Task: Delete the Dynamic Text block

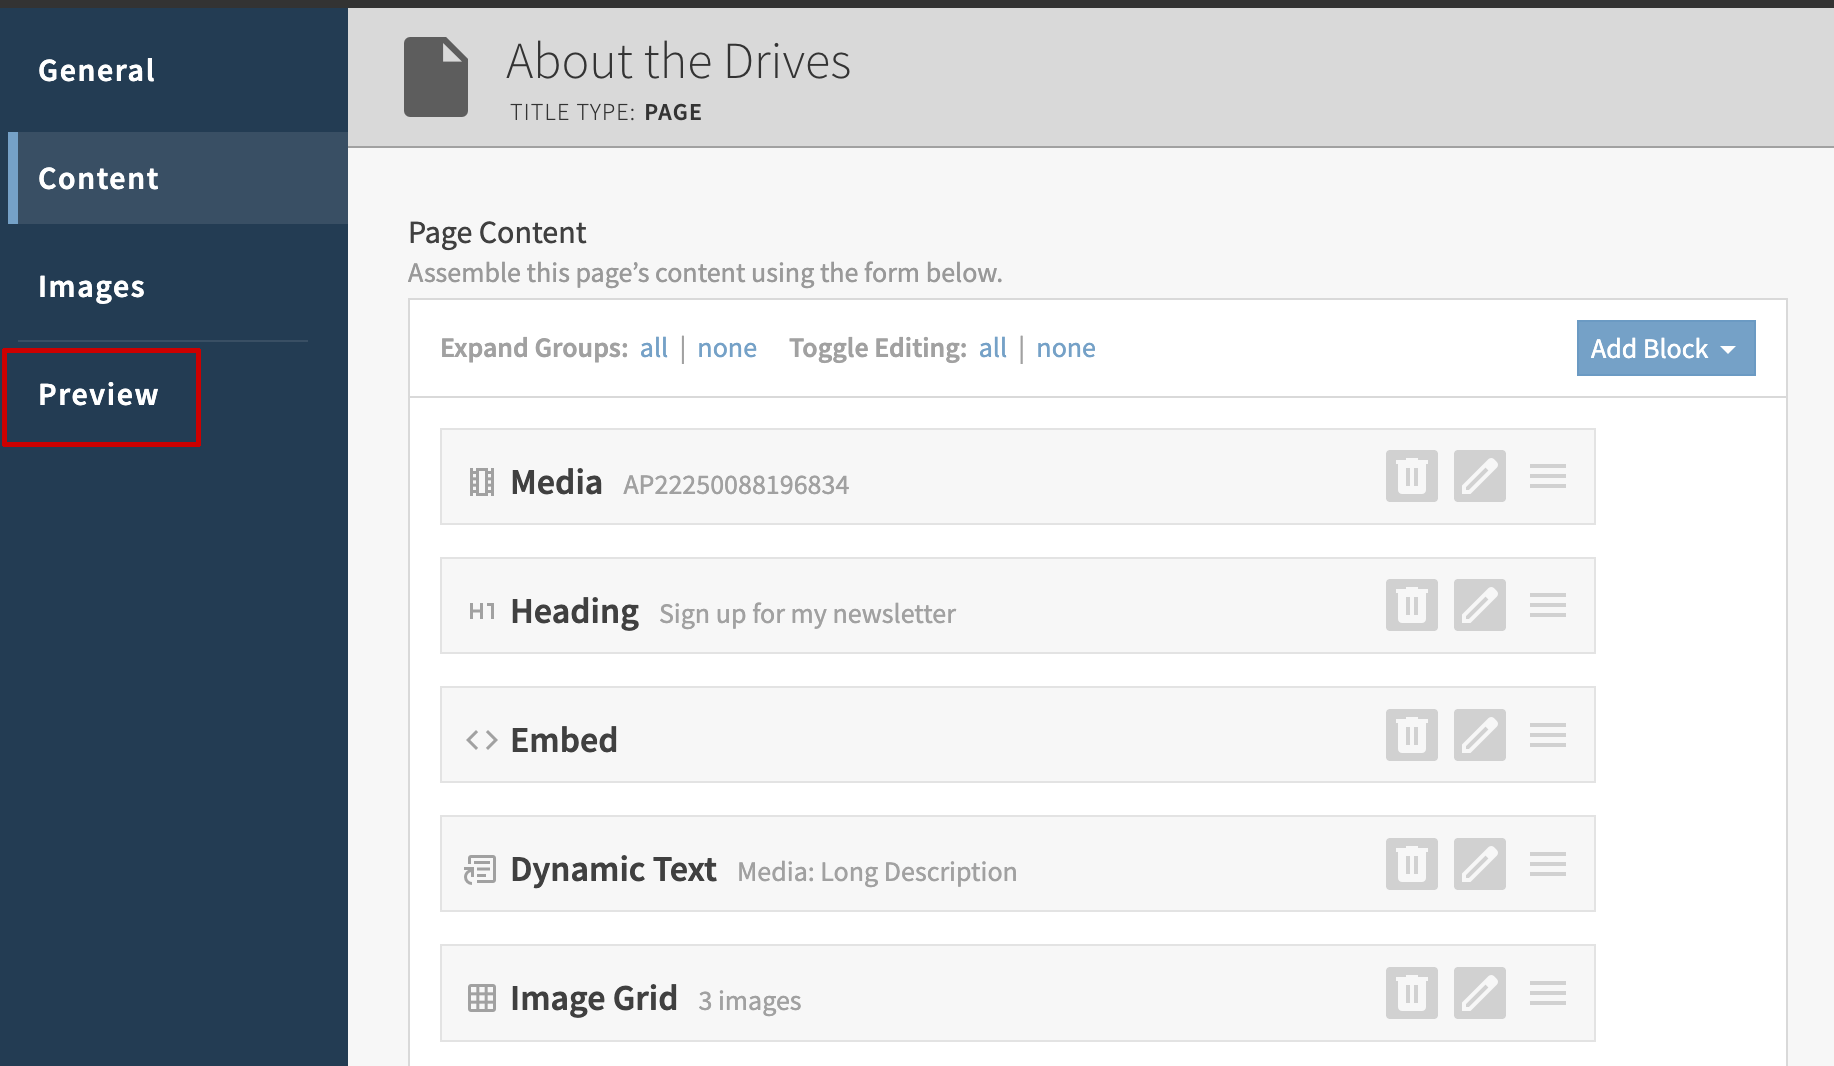Action: tap(1411, 864)
